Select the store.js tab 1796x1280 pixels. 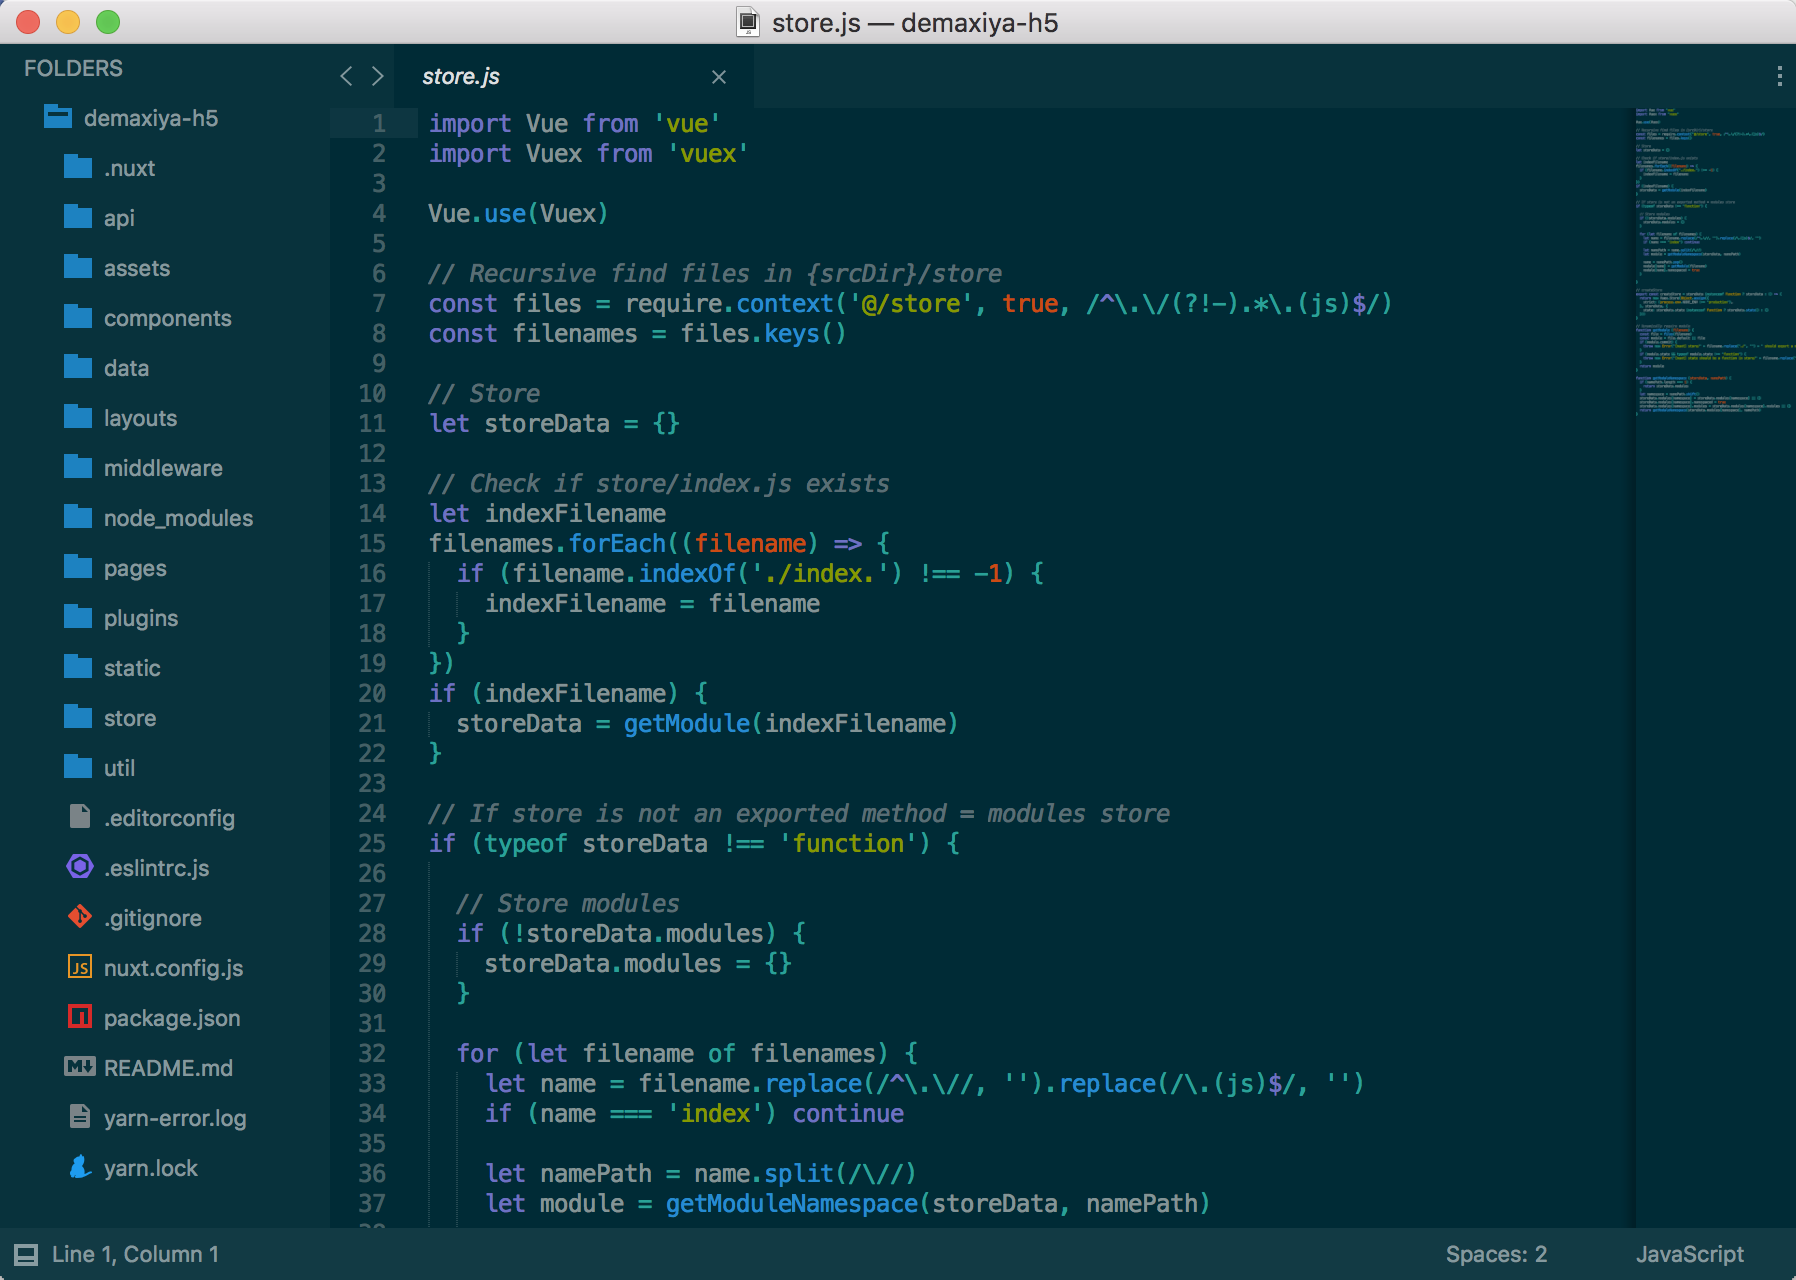coord(461,77)
